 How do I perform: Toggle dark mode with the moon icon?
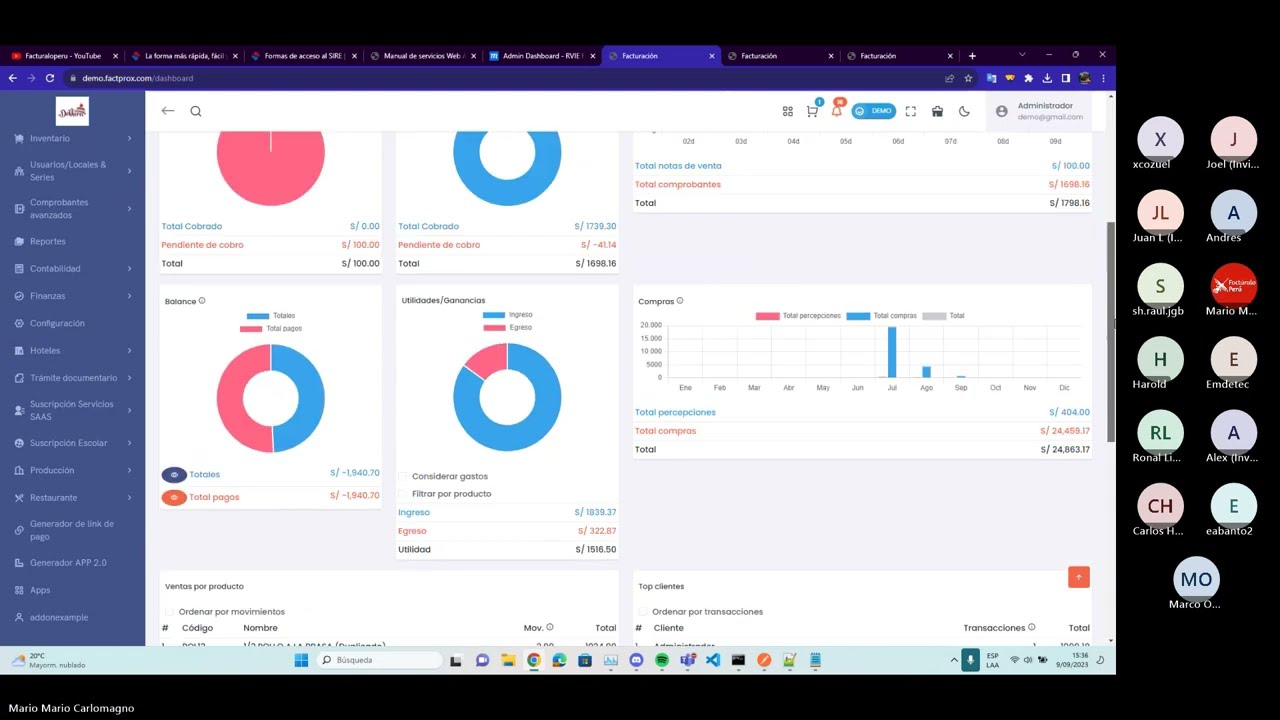coord(964,111)
